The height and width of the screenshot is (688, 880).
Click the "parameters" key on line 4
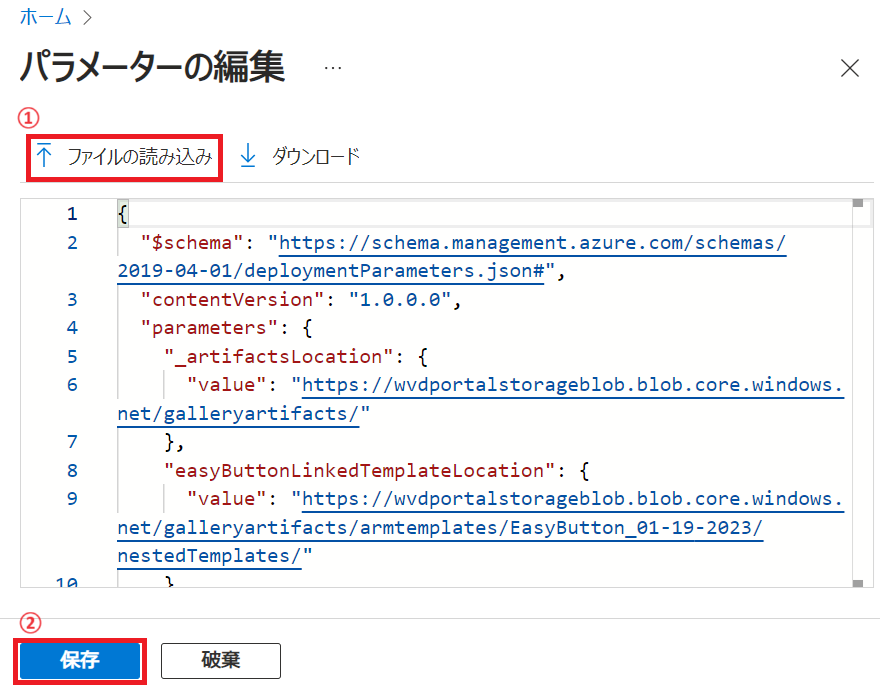[209, 328]
